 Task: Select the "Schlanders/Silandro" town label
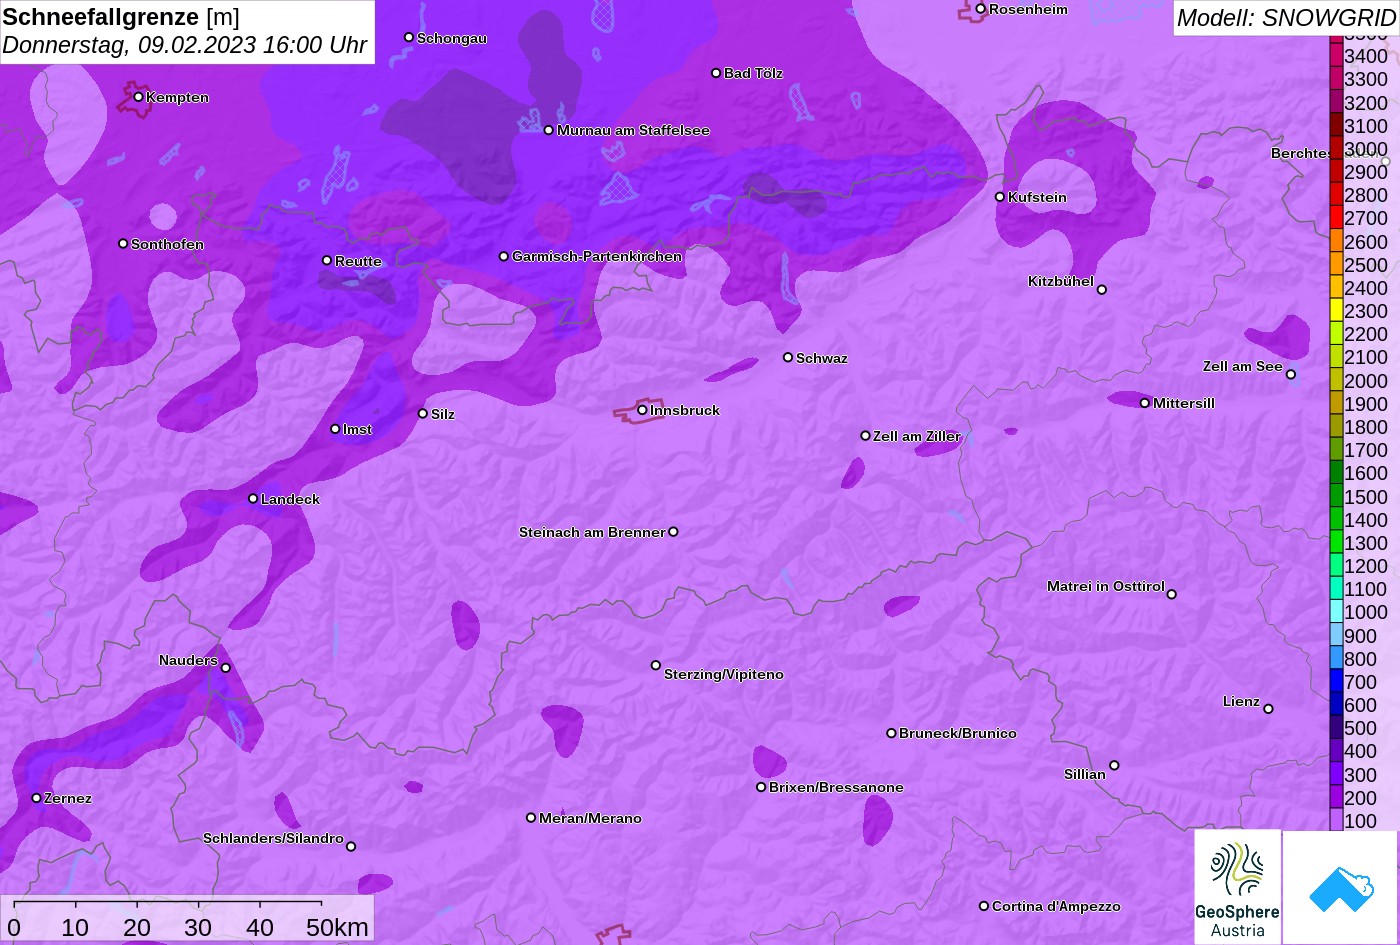(x=273, y=838)
